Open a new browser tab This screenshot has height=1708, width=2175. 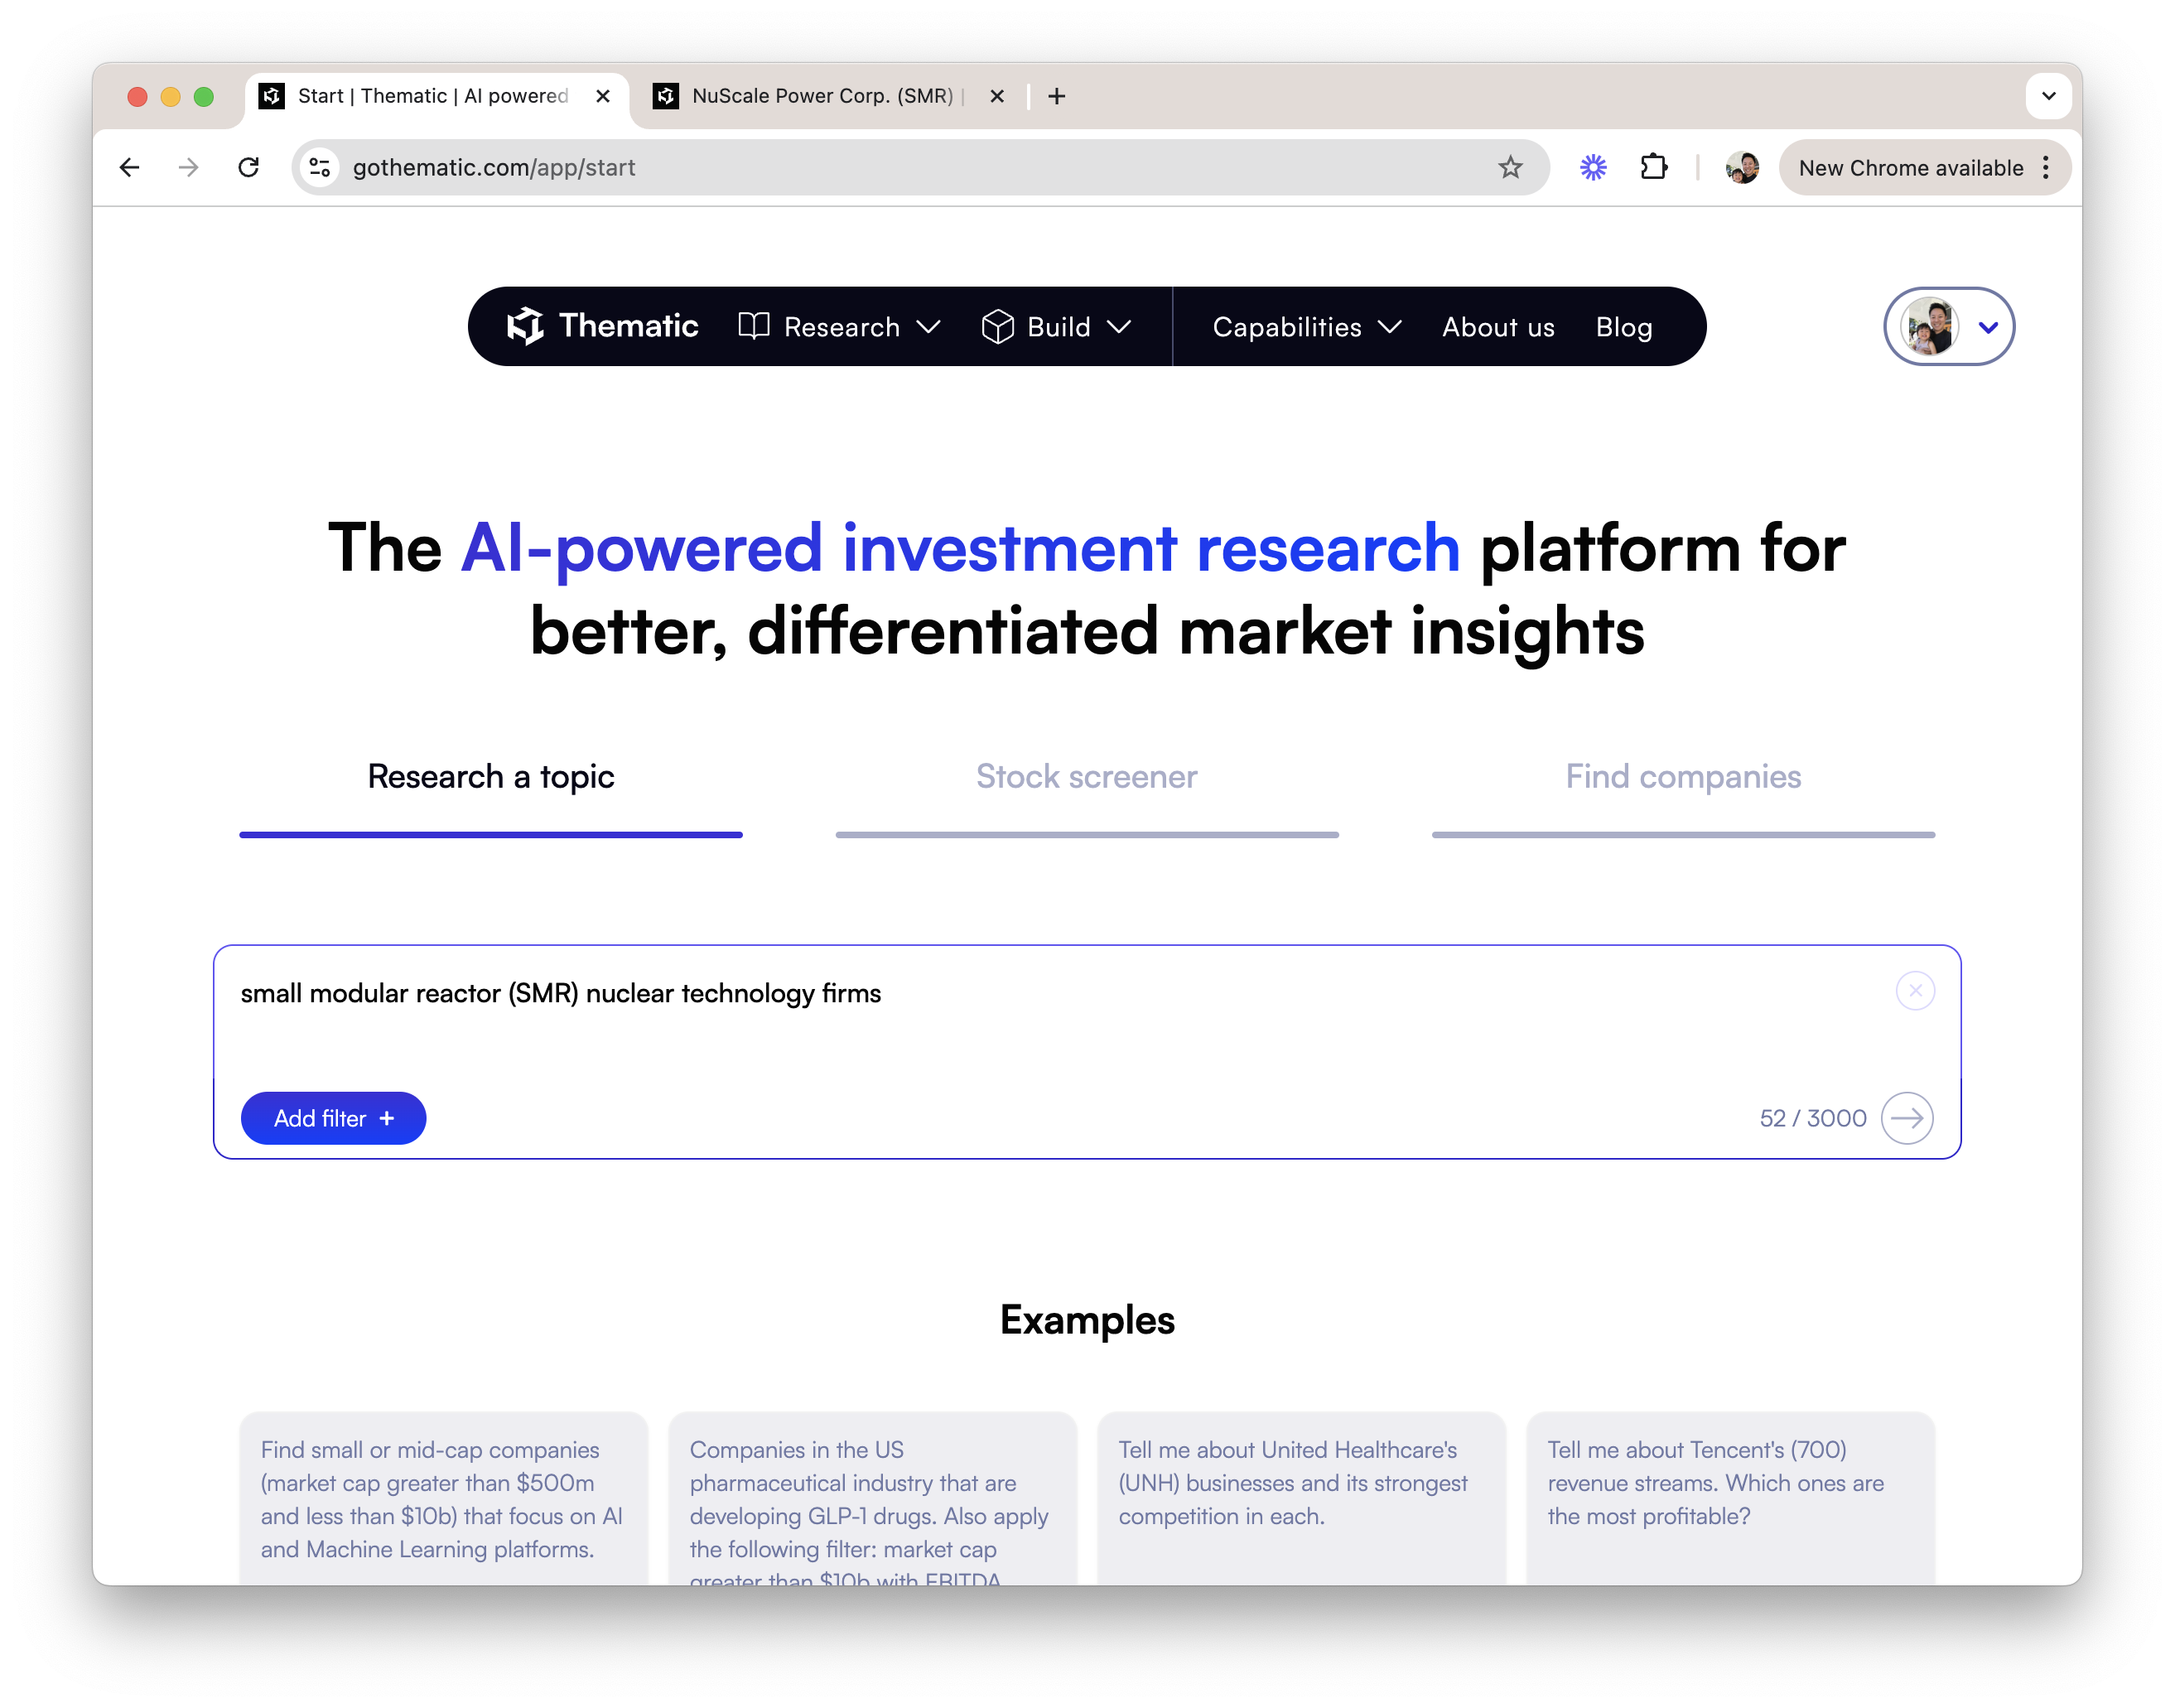1057,96
